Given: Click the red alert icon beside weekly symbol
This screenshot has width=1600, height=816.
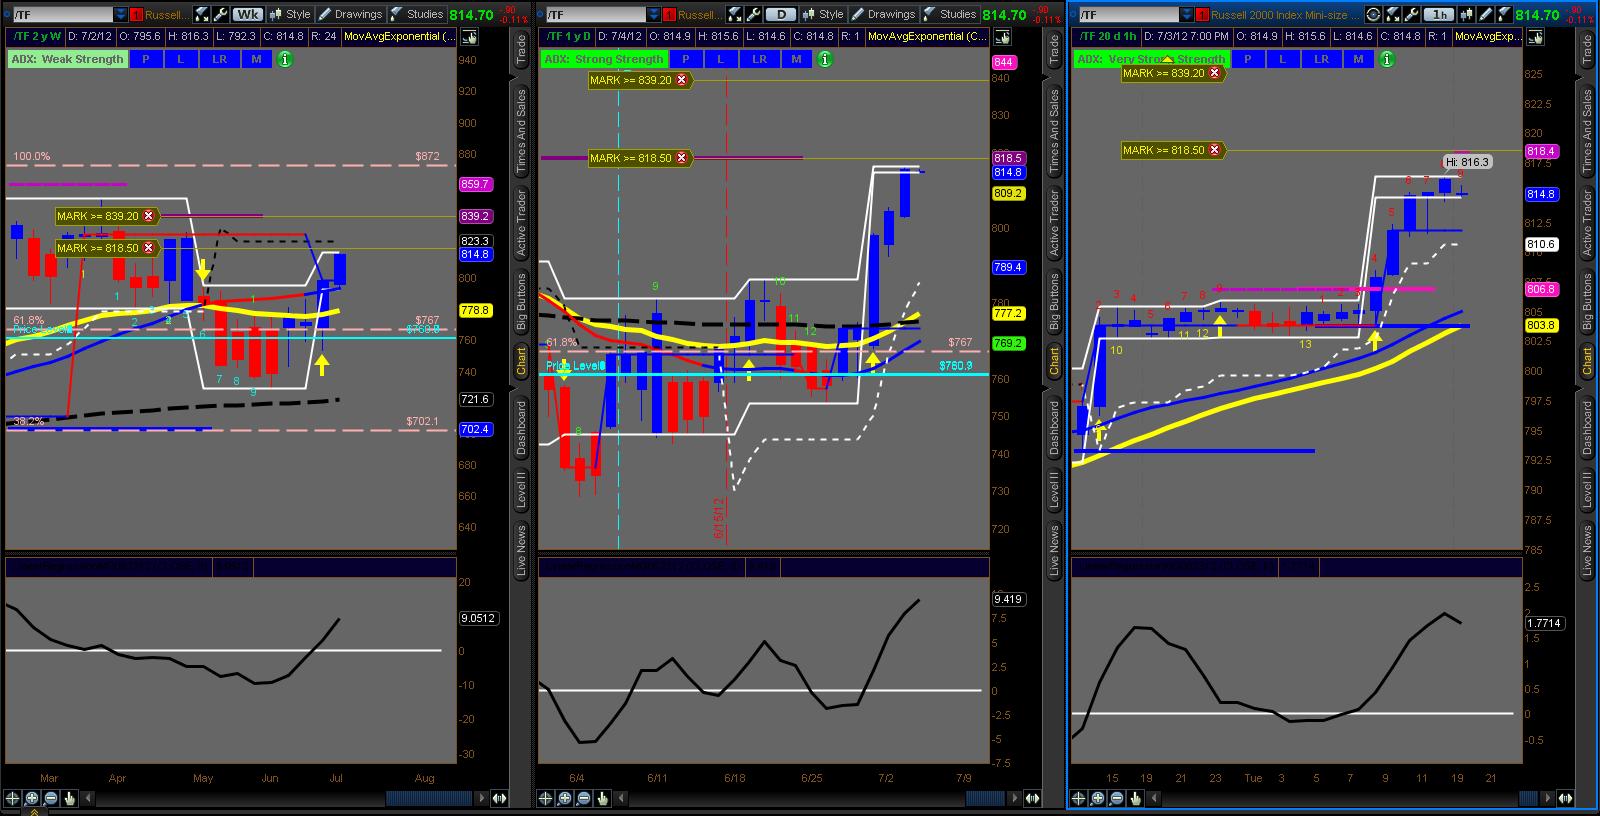Looking at the screenshot, I should tap(136, 14).
